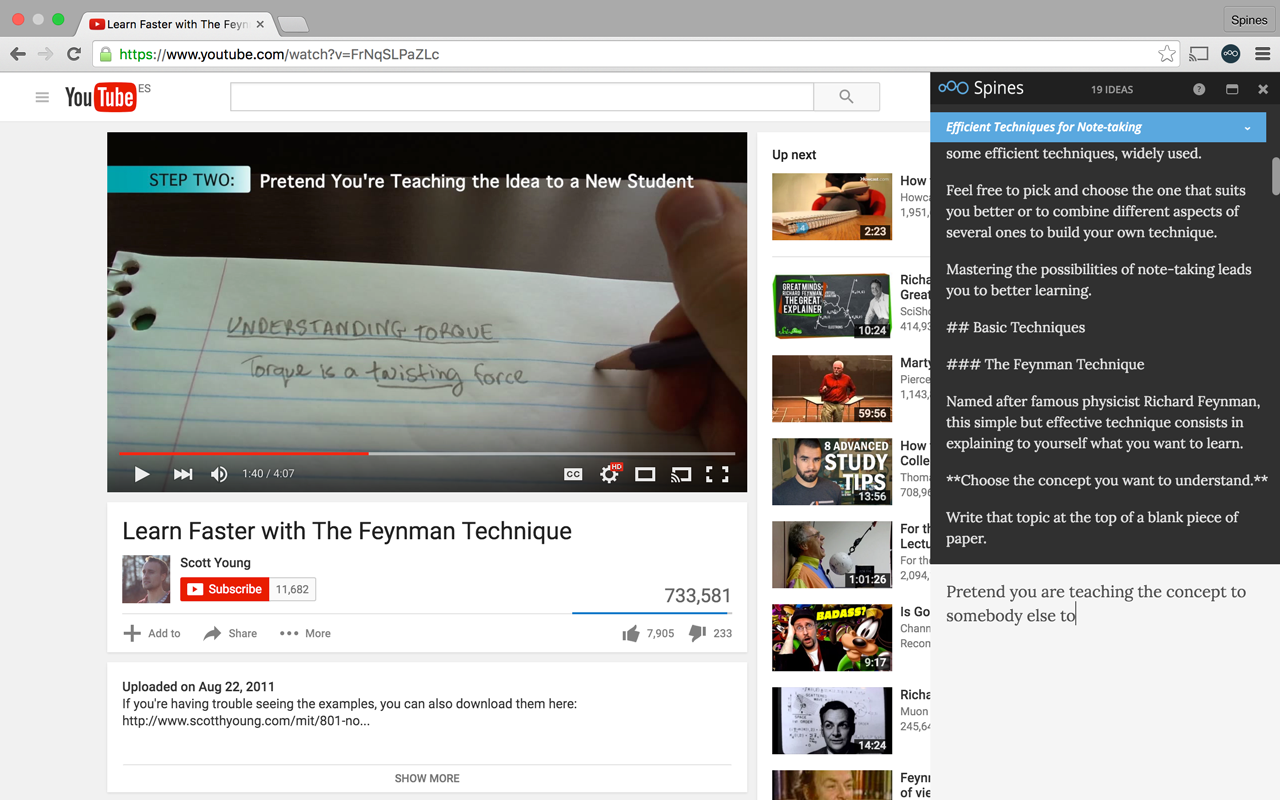Select the Learn Faster browser tab
The width and height of the screenshot is (1280, 800).
pos(176,23)
